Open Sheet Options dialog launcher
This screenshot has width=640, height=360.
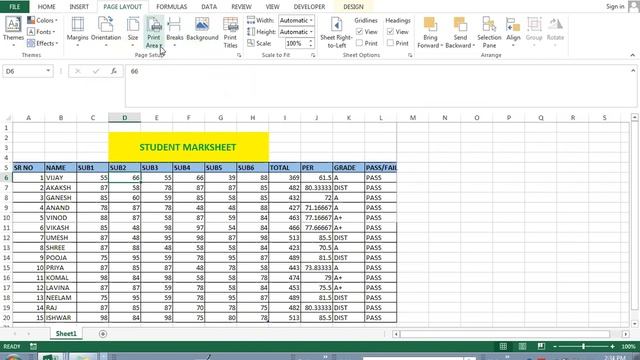pyautogui.click(x=410, y=55)
